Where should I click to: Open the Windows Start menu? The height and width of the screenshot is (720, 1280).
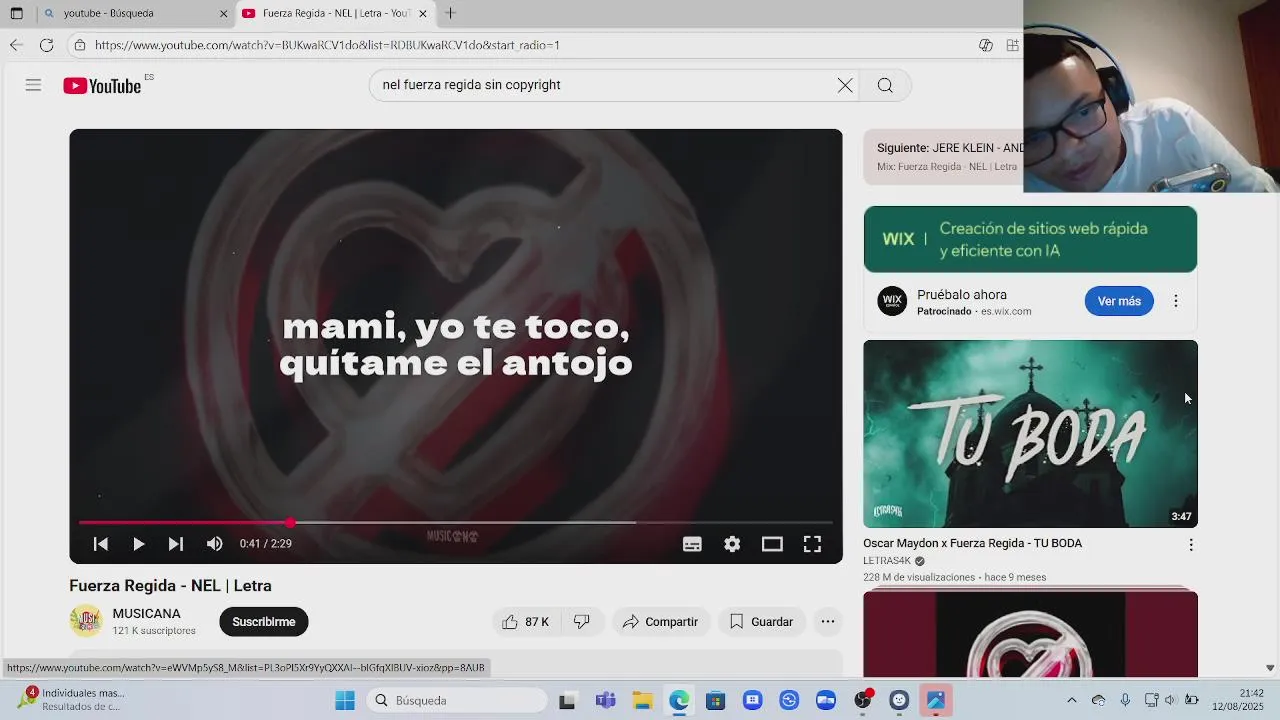(345, 700)
